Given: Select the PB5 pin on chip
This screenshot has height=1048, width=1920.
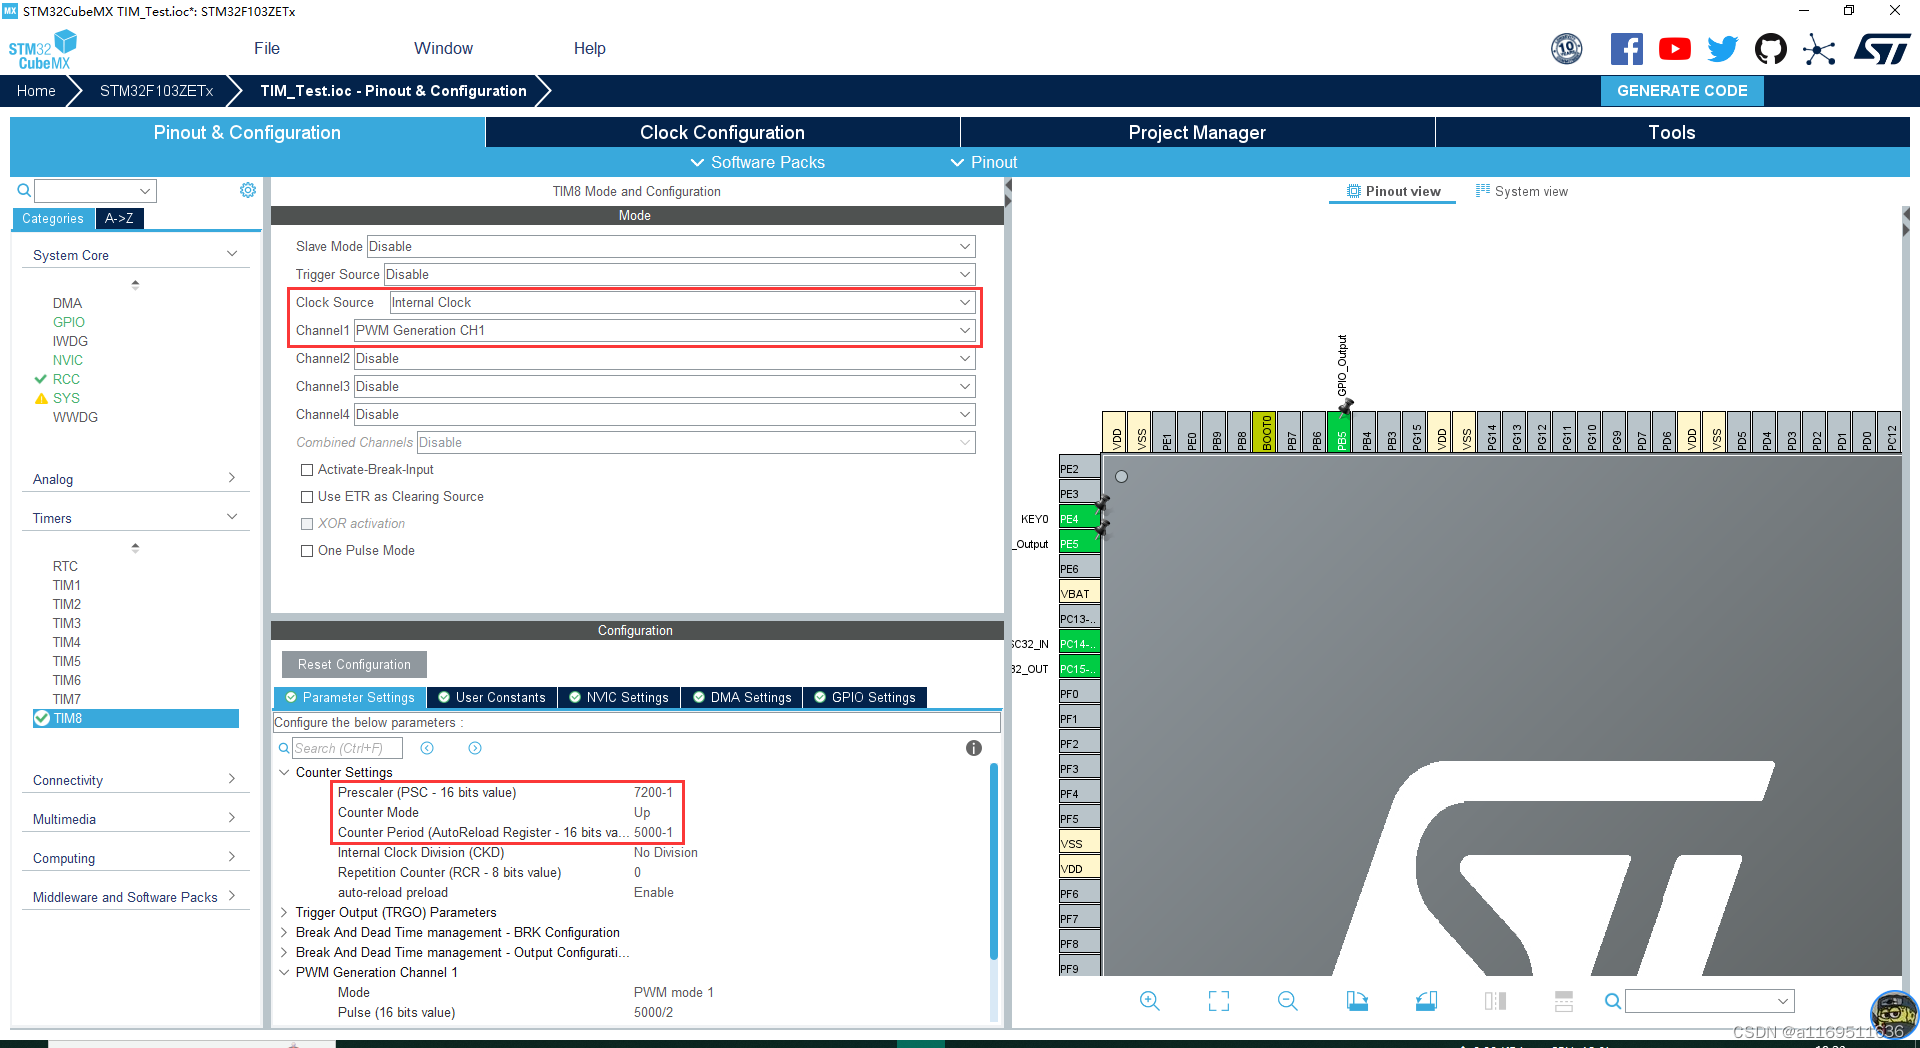Looking at the screenshot, I should pyautogui.click(x=1340, y=432).
